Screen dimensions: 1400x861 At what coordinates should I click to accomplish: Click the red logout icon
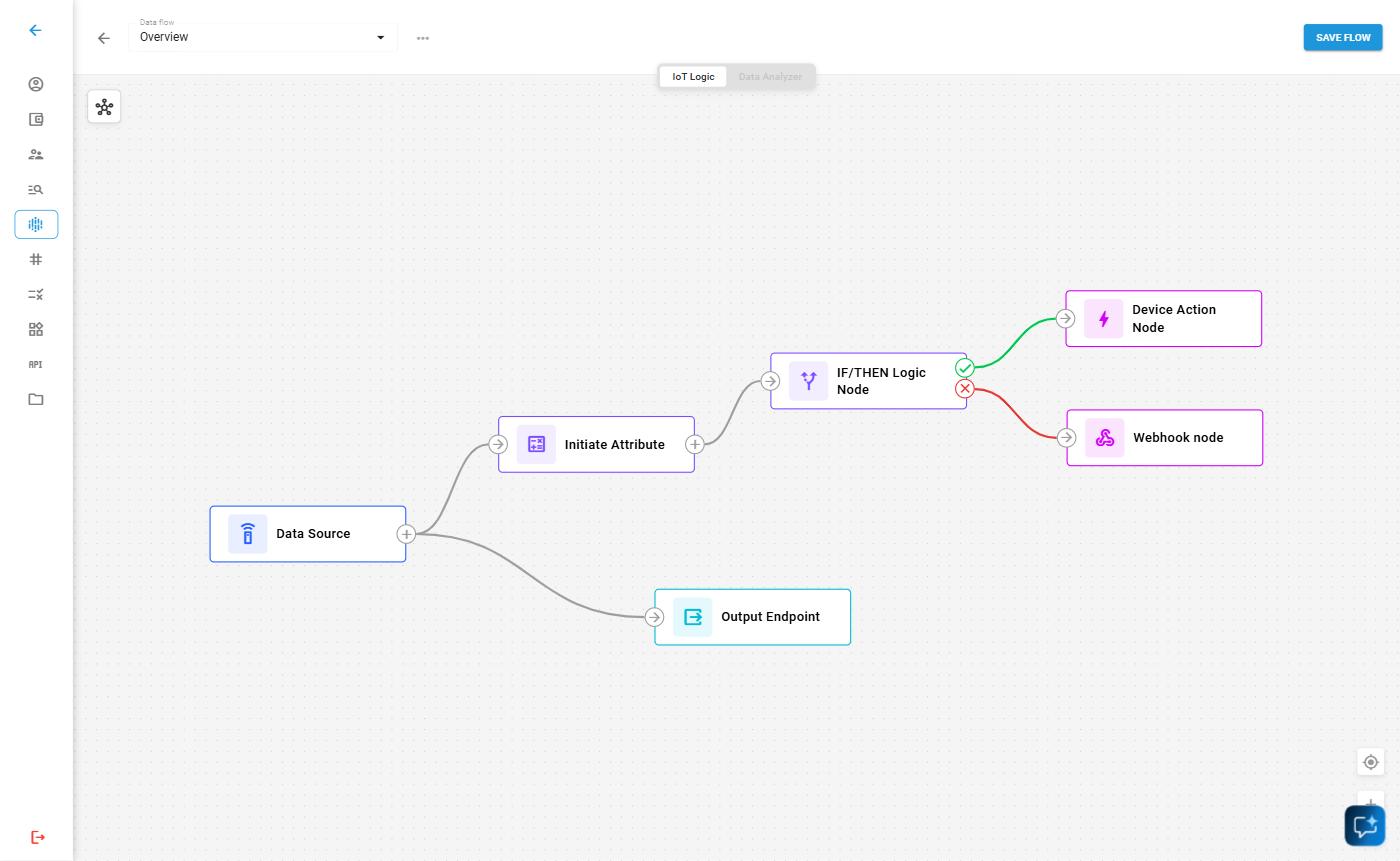38,837
